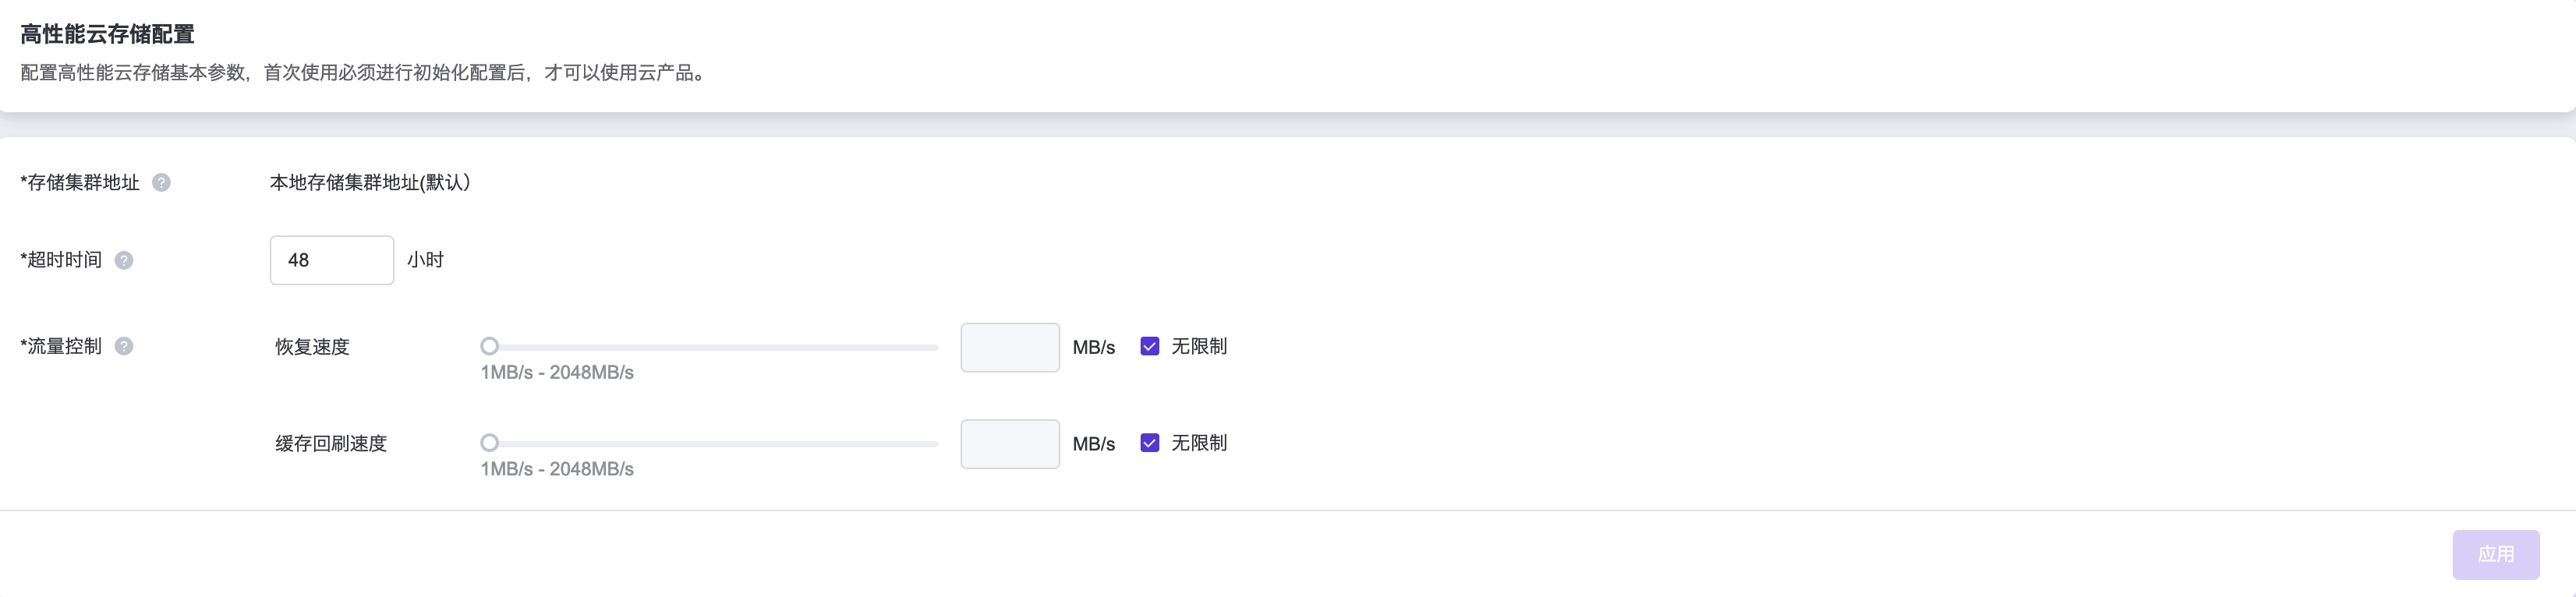Click the 高性能云存储配置 title
Screen dimensions: 2576x597
[x=108, y=31]
